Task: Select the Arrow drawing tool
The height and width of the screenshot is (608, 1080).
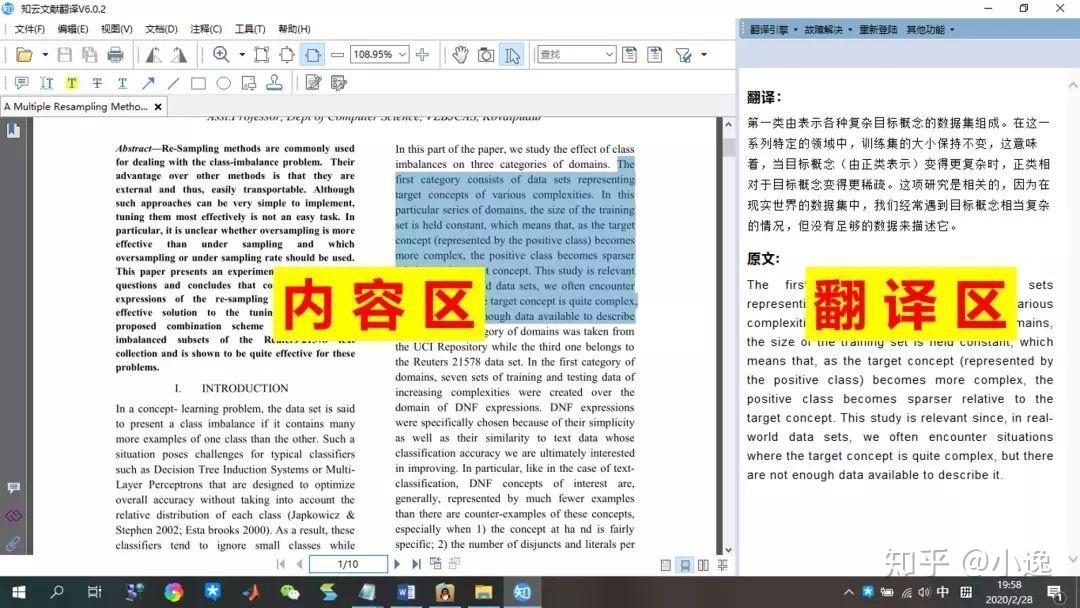Action: 149,85
